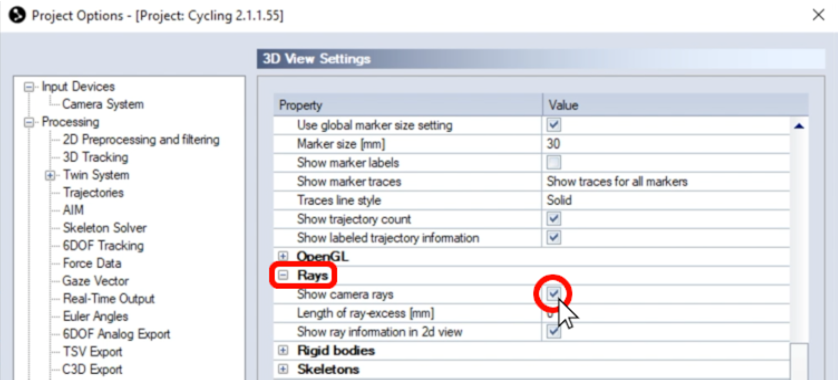Open C3D Export settings
Image resolution: width=838 pixels, height=381 pixels.
pyautogui.click(x=92, y=369)
